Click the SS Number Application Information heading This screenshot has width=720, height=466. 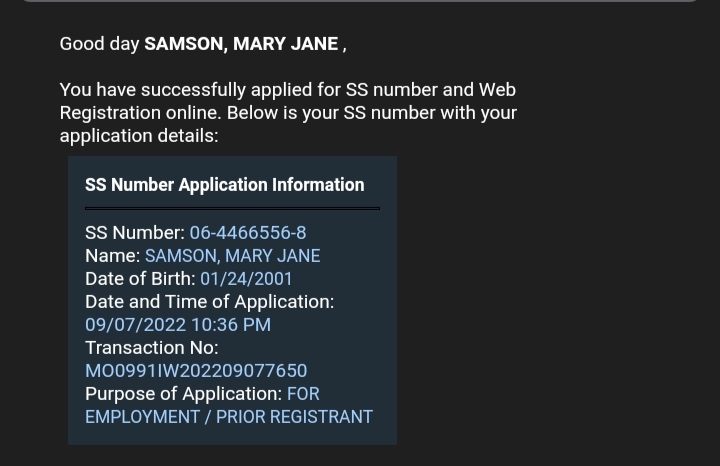[x=224, y=185]
